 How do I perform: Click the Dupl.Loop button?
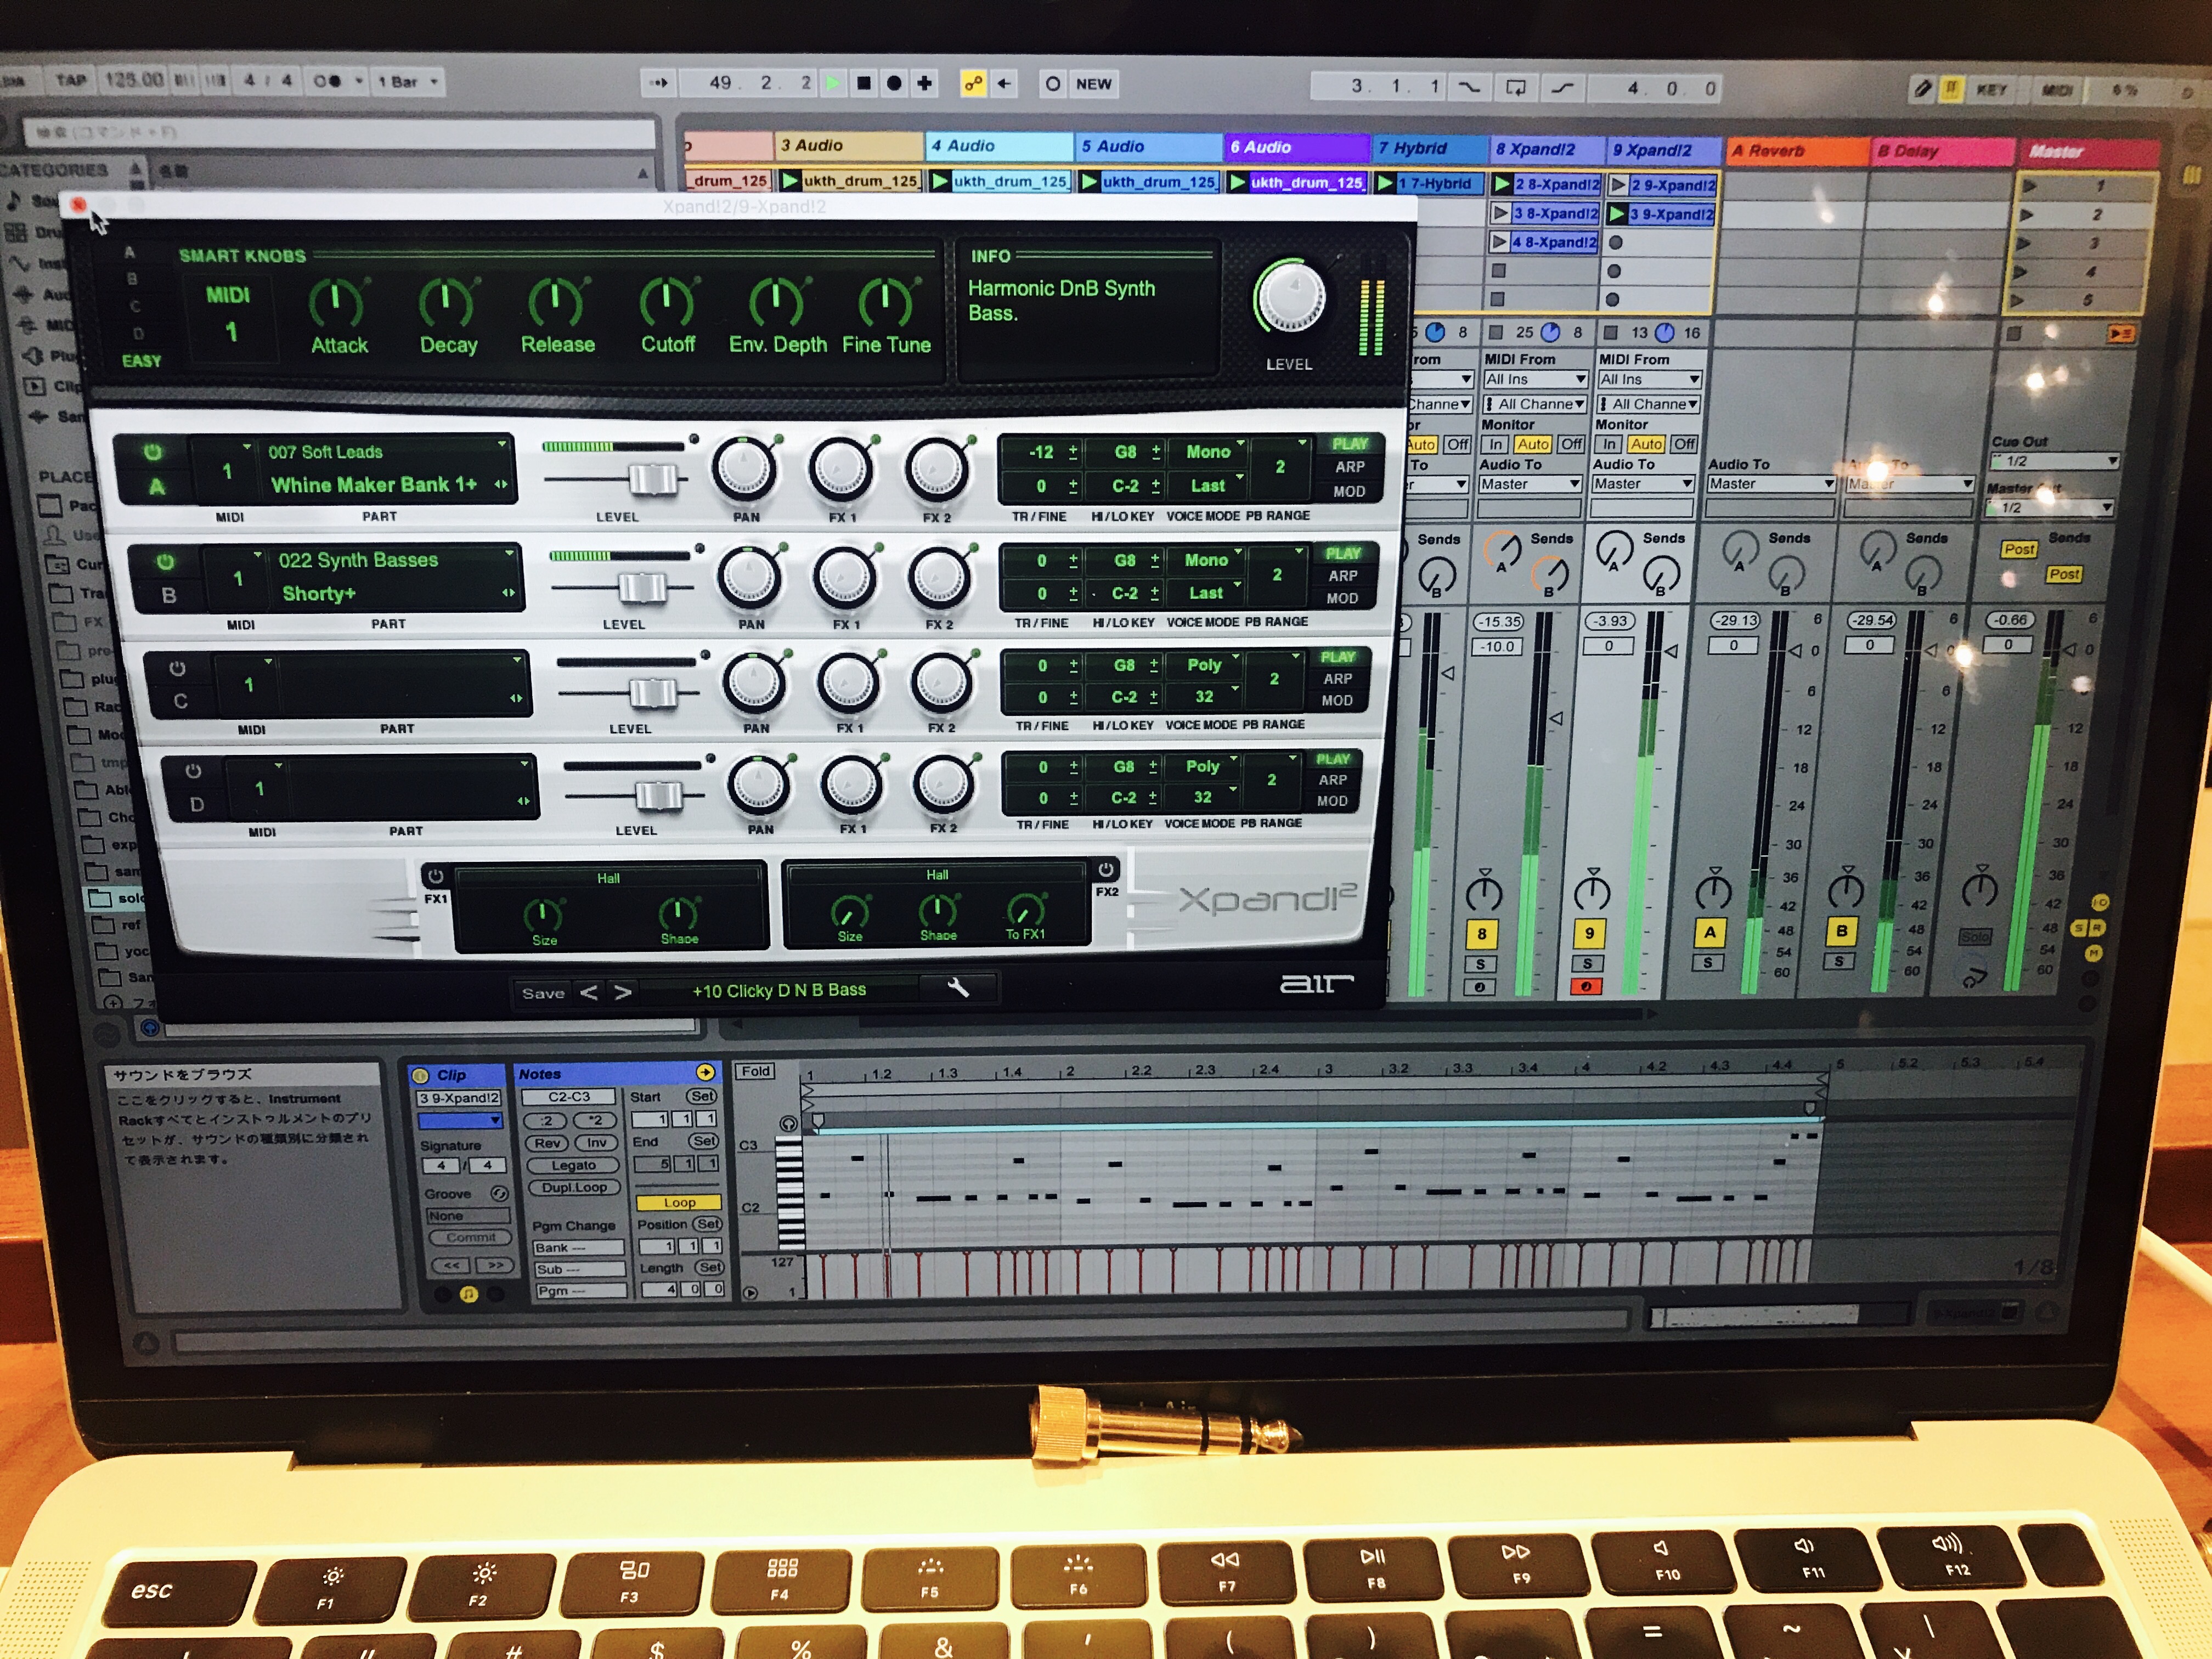pos(574,1188)
